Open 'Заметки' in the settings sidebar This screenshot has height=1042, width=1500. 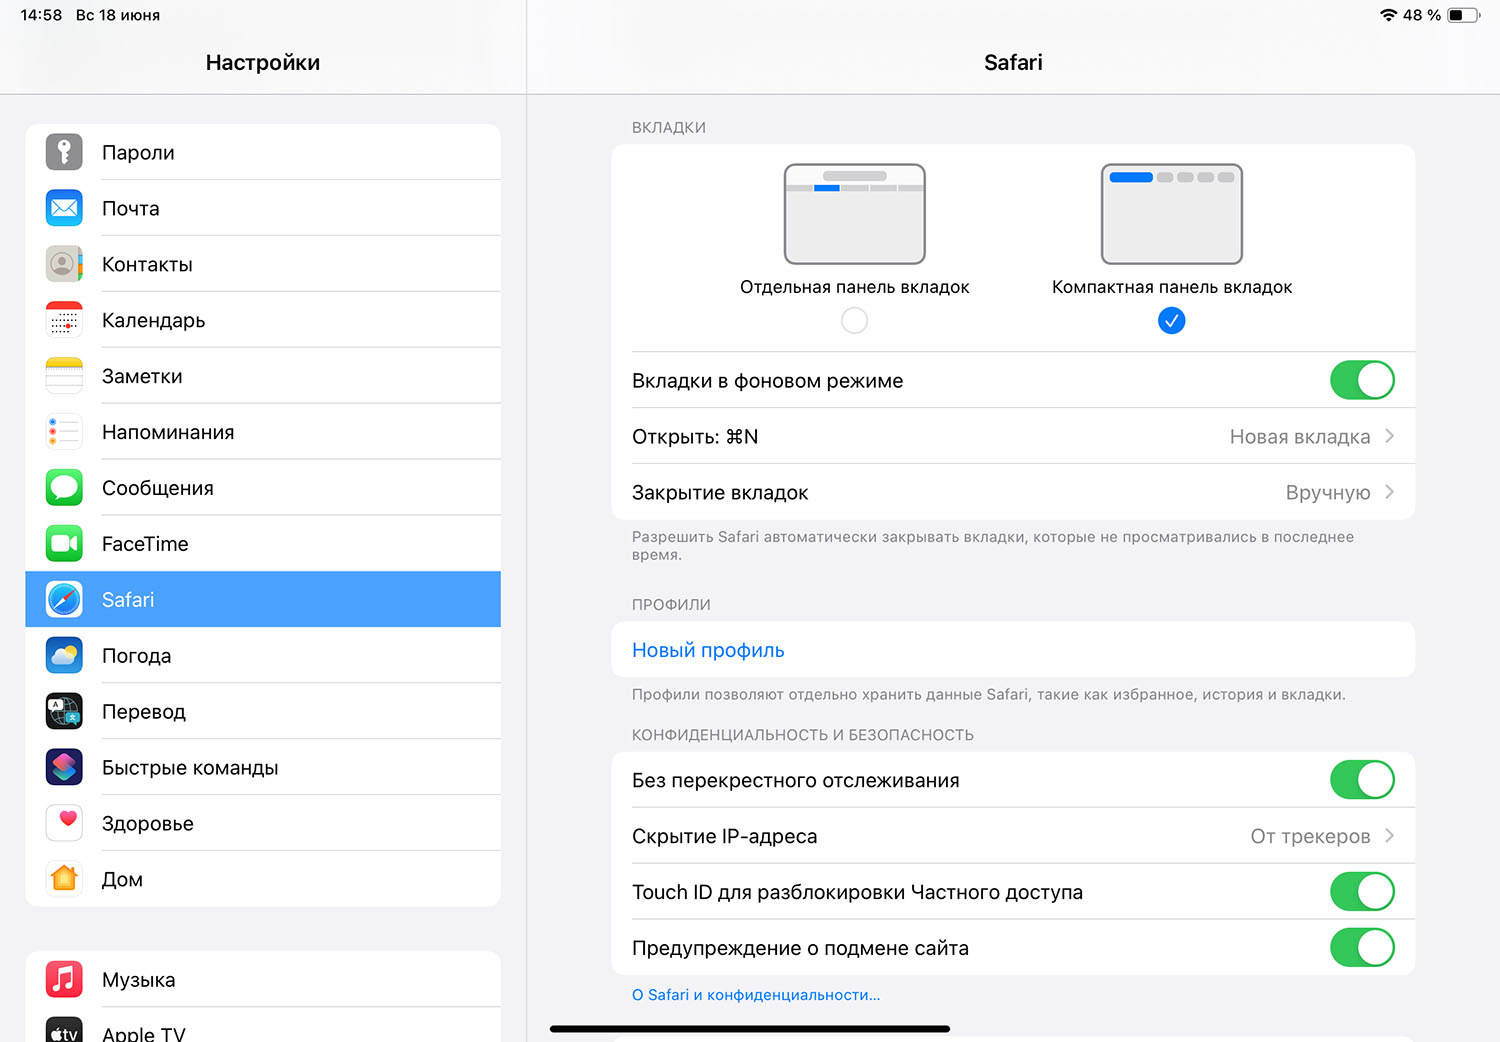[142, 376]
